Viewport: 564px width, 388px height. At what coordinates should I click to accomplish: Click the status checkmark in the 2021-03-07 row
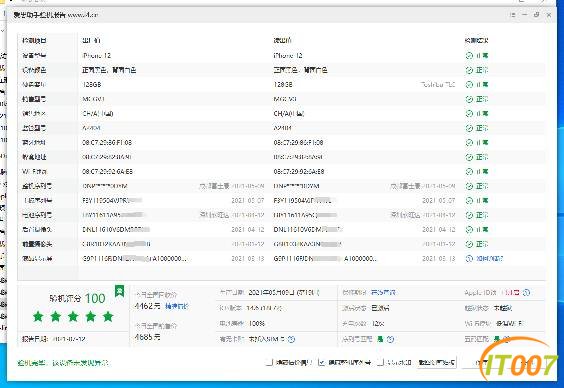pyautogui.click(x=469, y=200)
